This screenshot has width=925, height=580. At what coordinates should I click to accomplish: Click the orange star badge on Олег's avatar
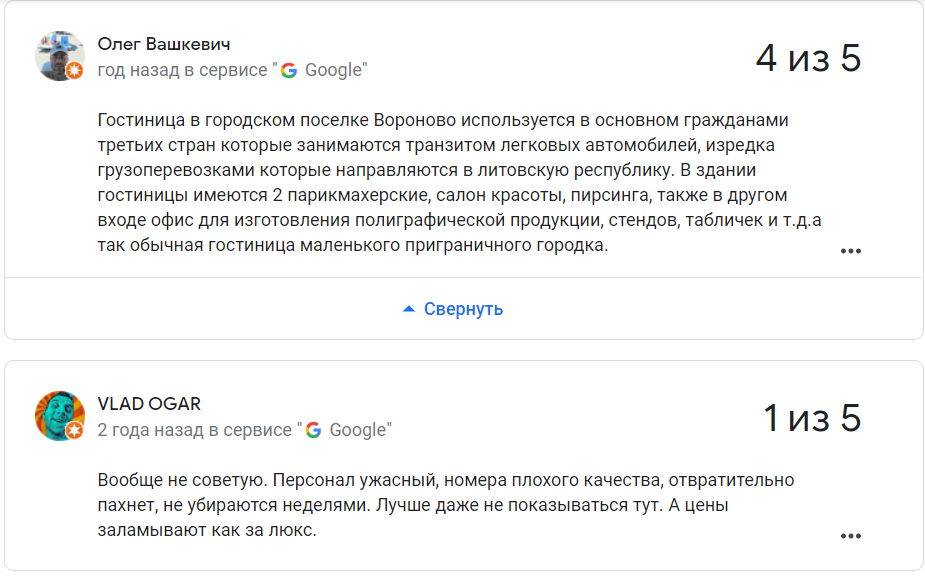click(74, 70)
